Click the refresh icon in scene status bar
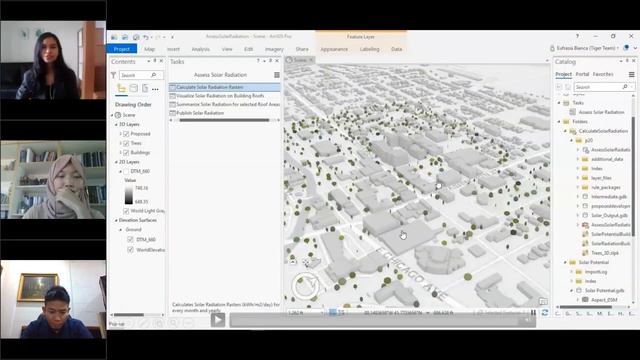The image size is (640, 360). [545, 313]
